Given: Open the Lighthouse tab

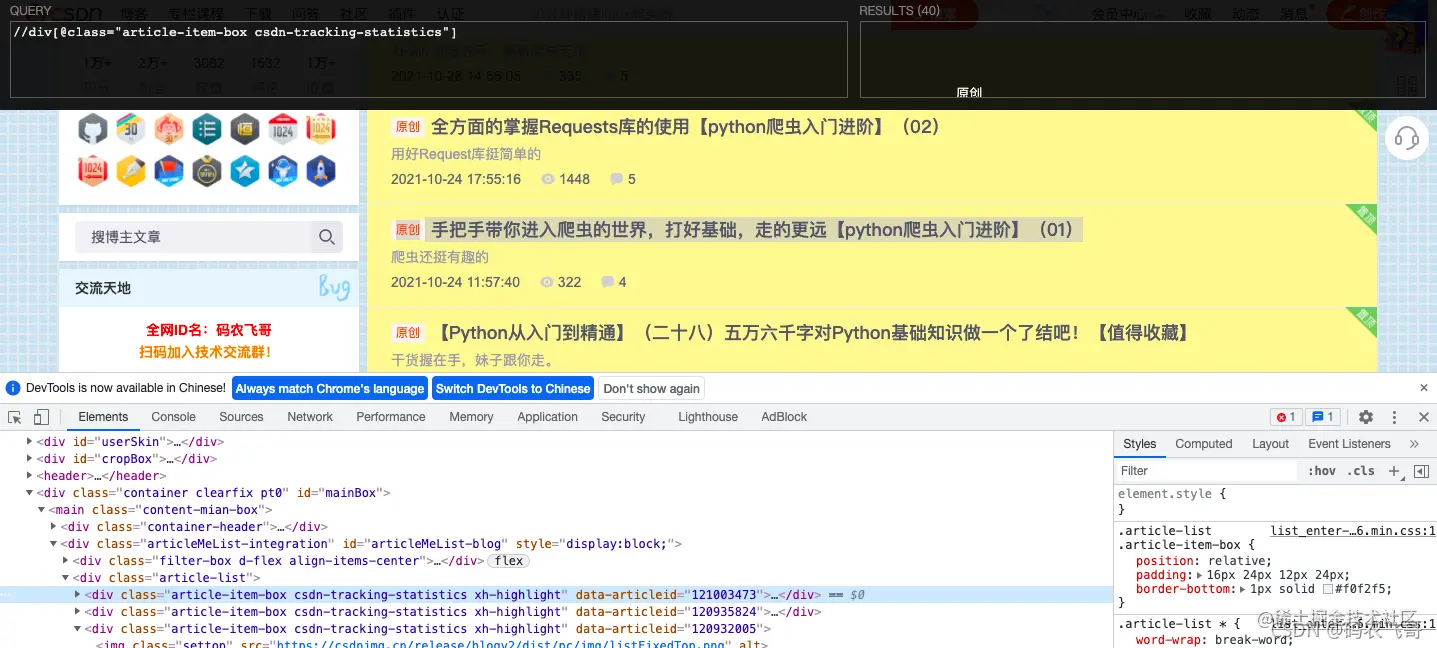Looking at the screenshot, I should pyautogui.click(x=708, y=417).
